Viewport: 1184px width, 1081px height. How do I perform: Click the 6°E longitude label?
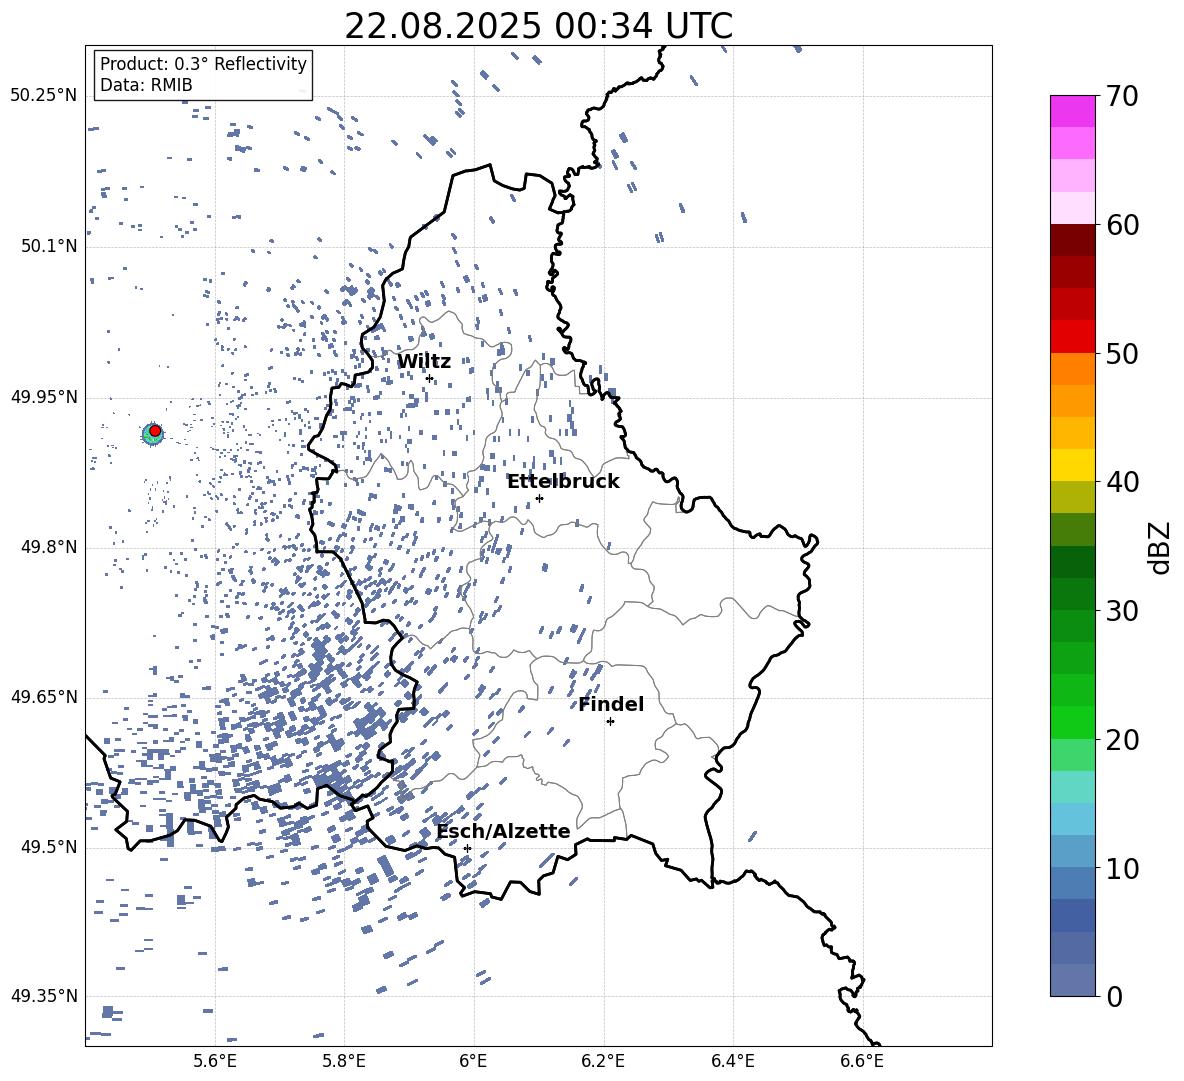pyautogui.click(x=473, y=1061)
